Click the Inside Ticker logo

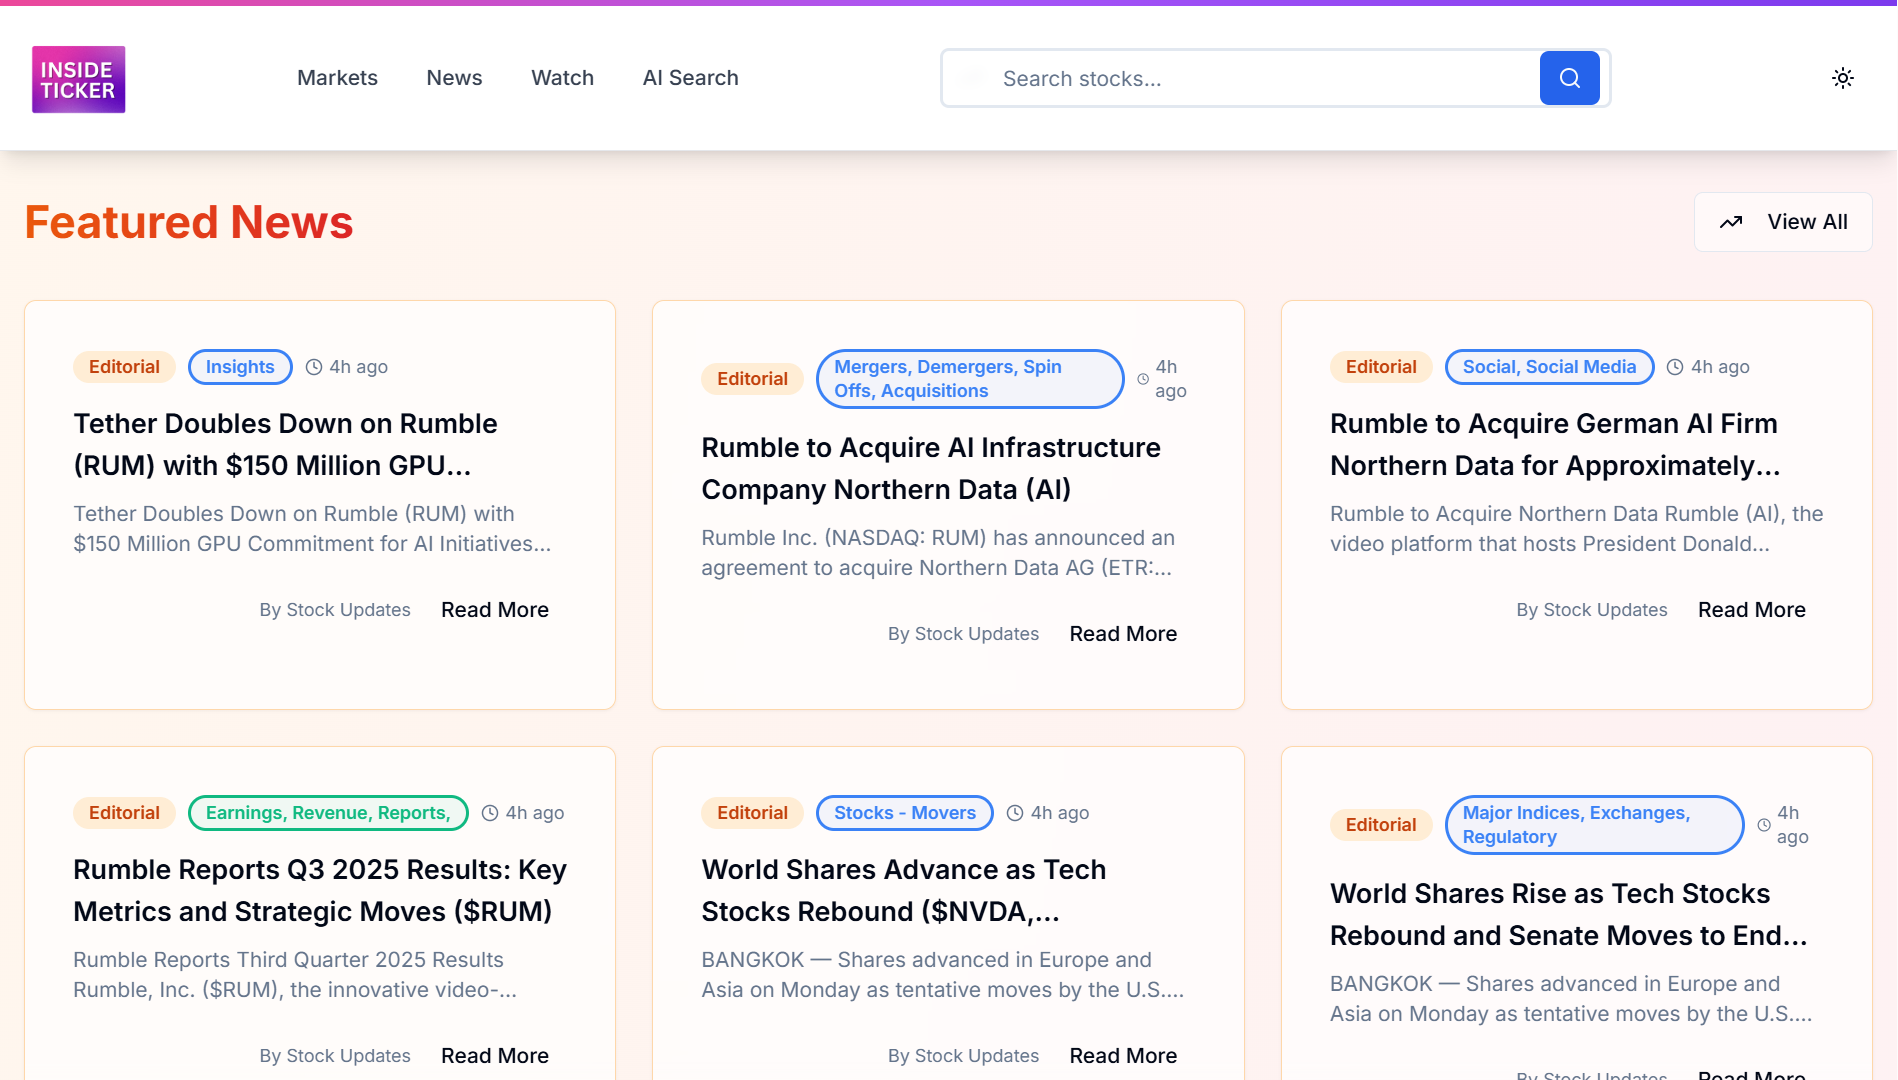pyautogui.click(x=78, y=79)
